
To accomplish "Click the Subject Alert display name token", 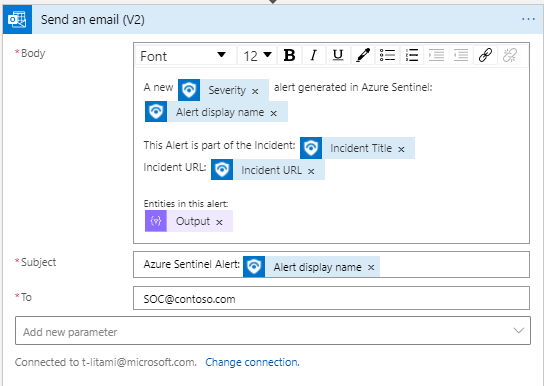I will tap(311, 266).
